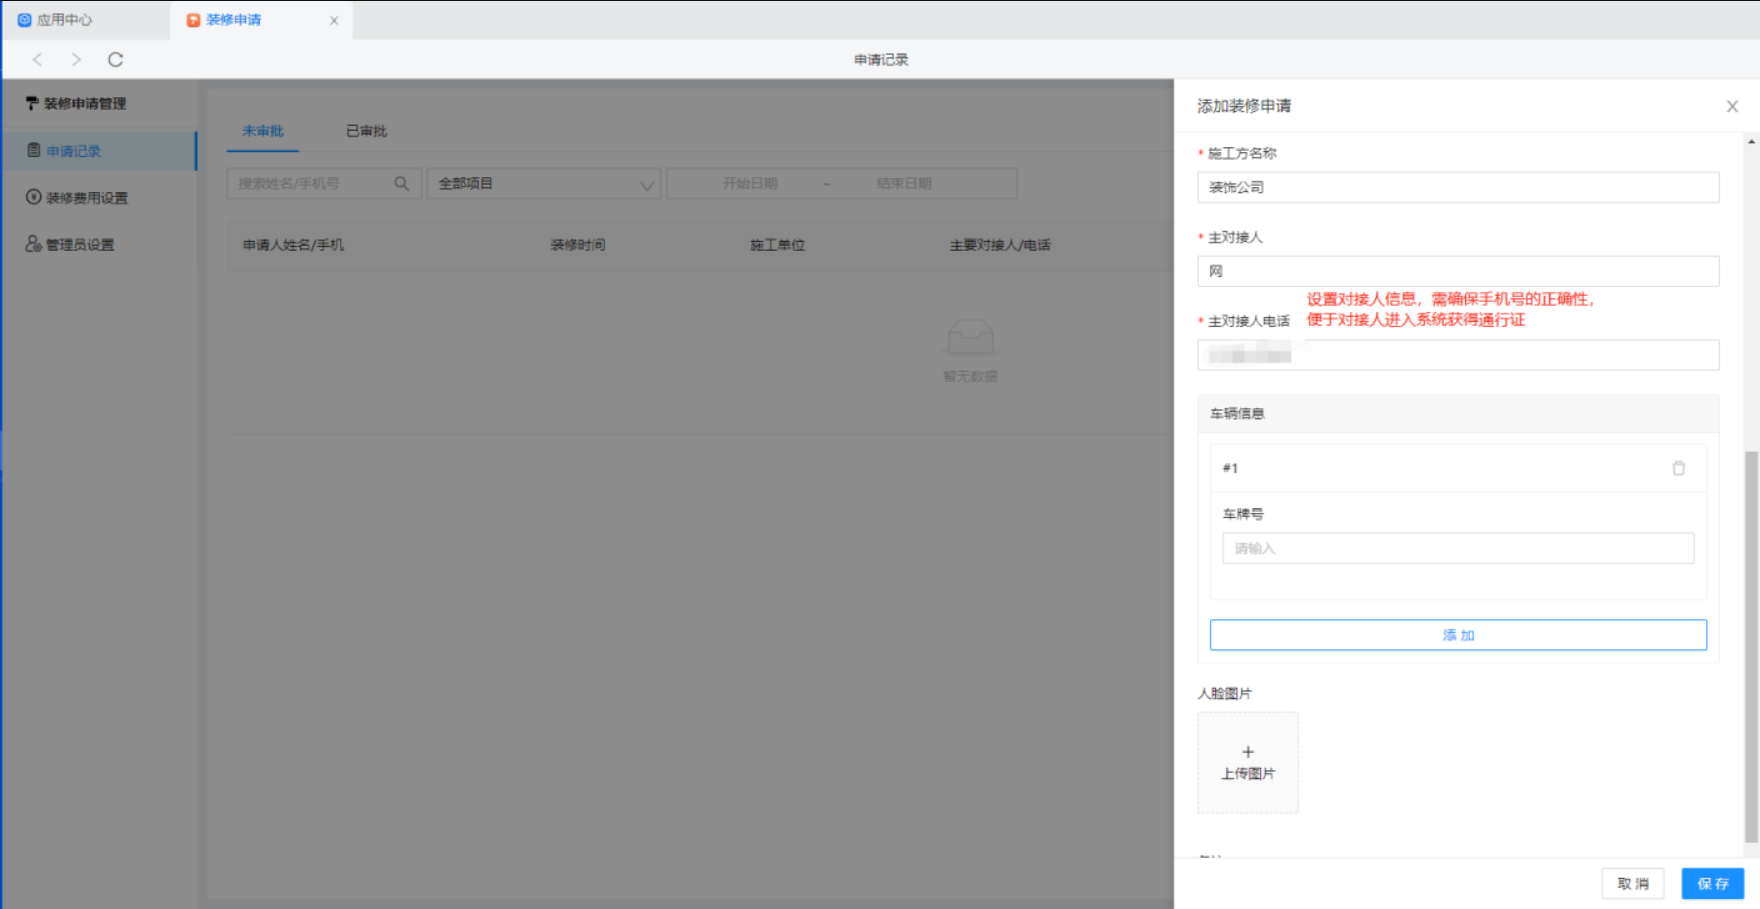Image resolution: width=1760 pixels, height=909 pixels.
Task: Click the search magnifier icon
Action: tap(402, 184)
